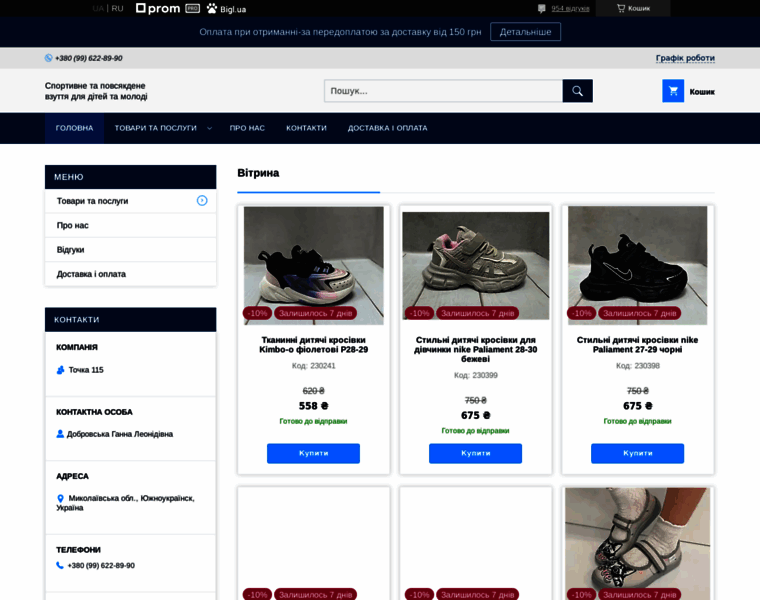Click person icon beside Добровська Ганна
The image size is (760, 600).
tap(60, 434)
